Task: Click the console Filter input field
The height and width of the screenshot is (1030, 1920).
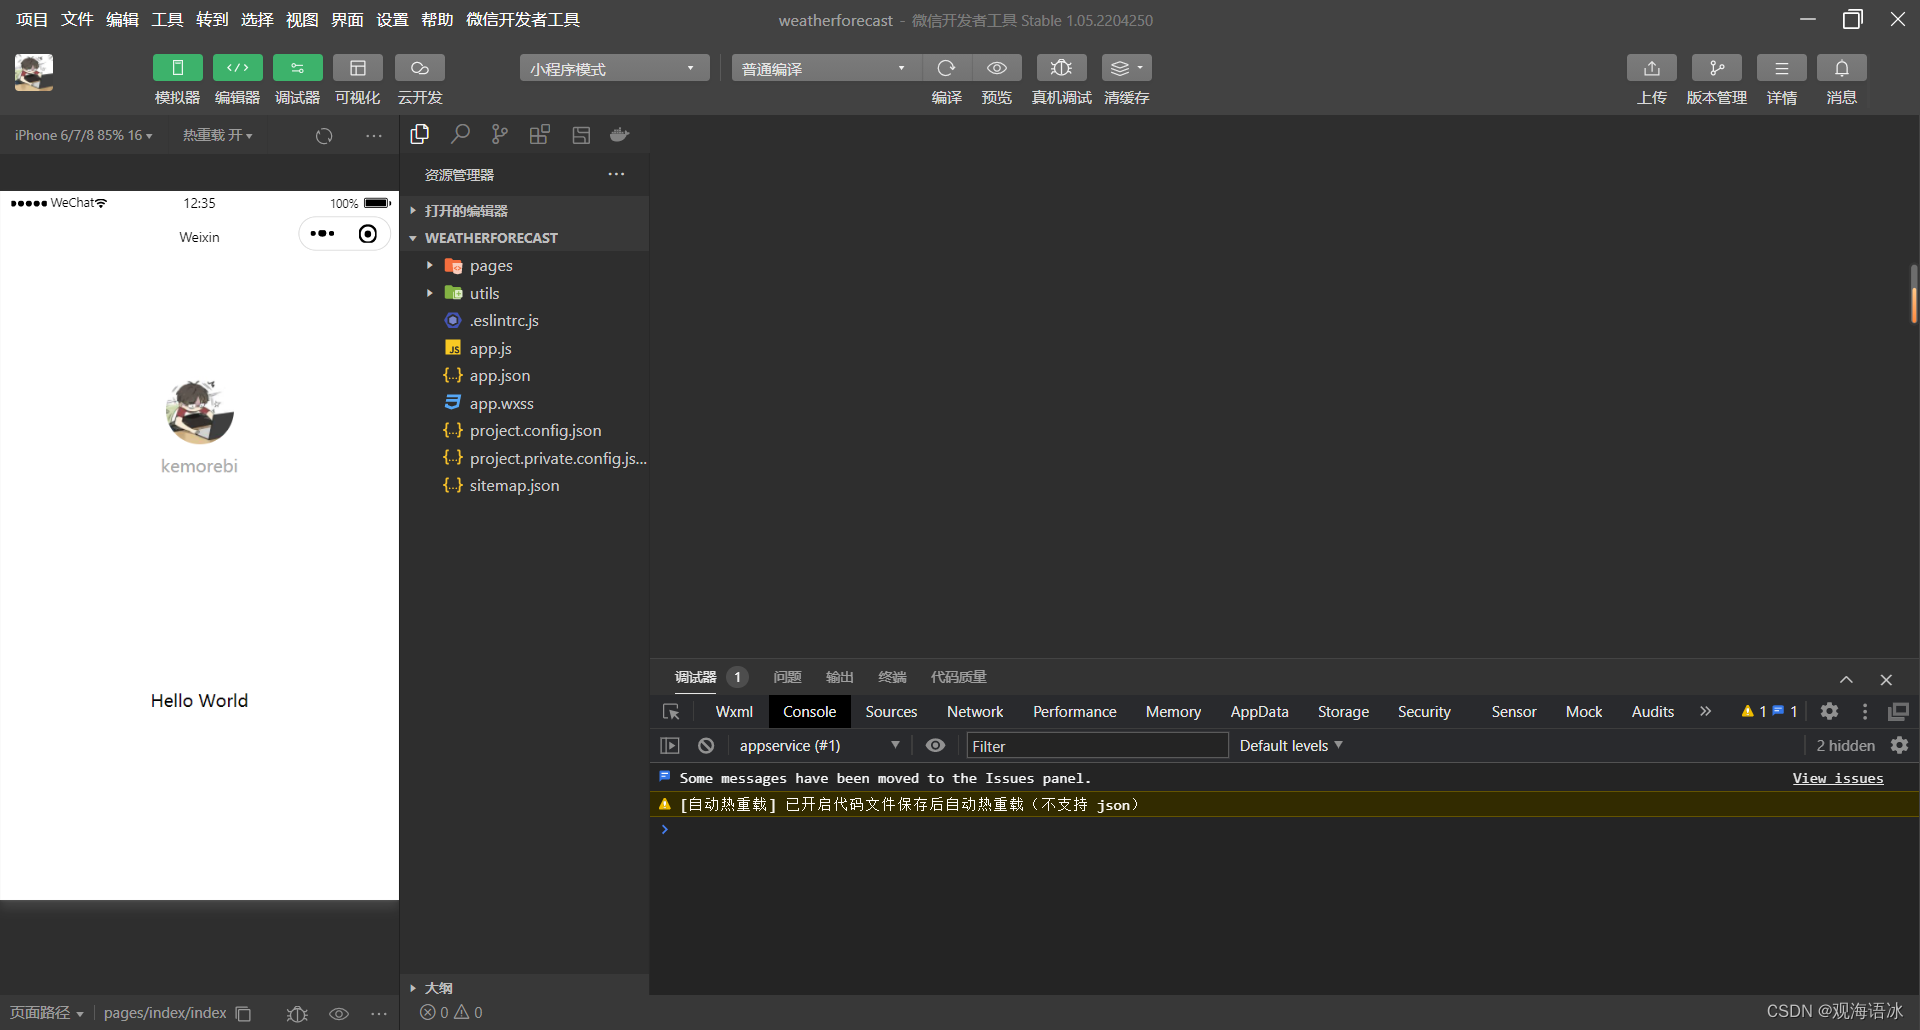Action: point(1097,745)
